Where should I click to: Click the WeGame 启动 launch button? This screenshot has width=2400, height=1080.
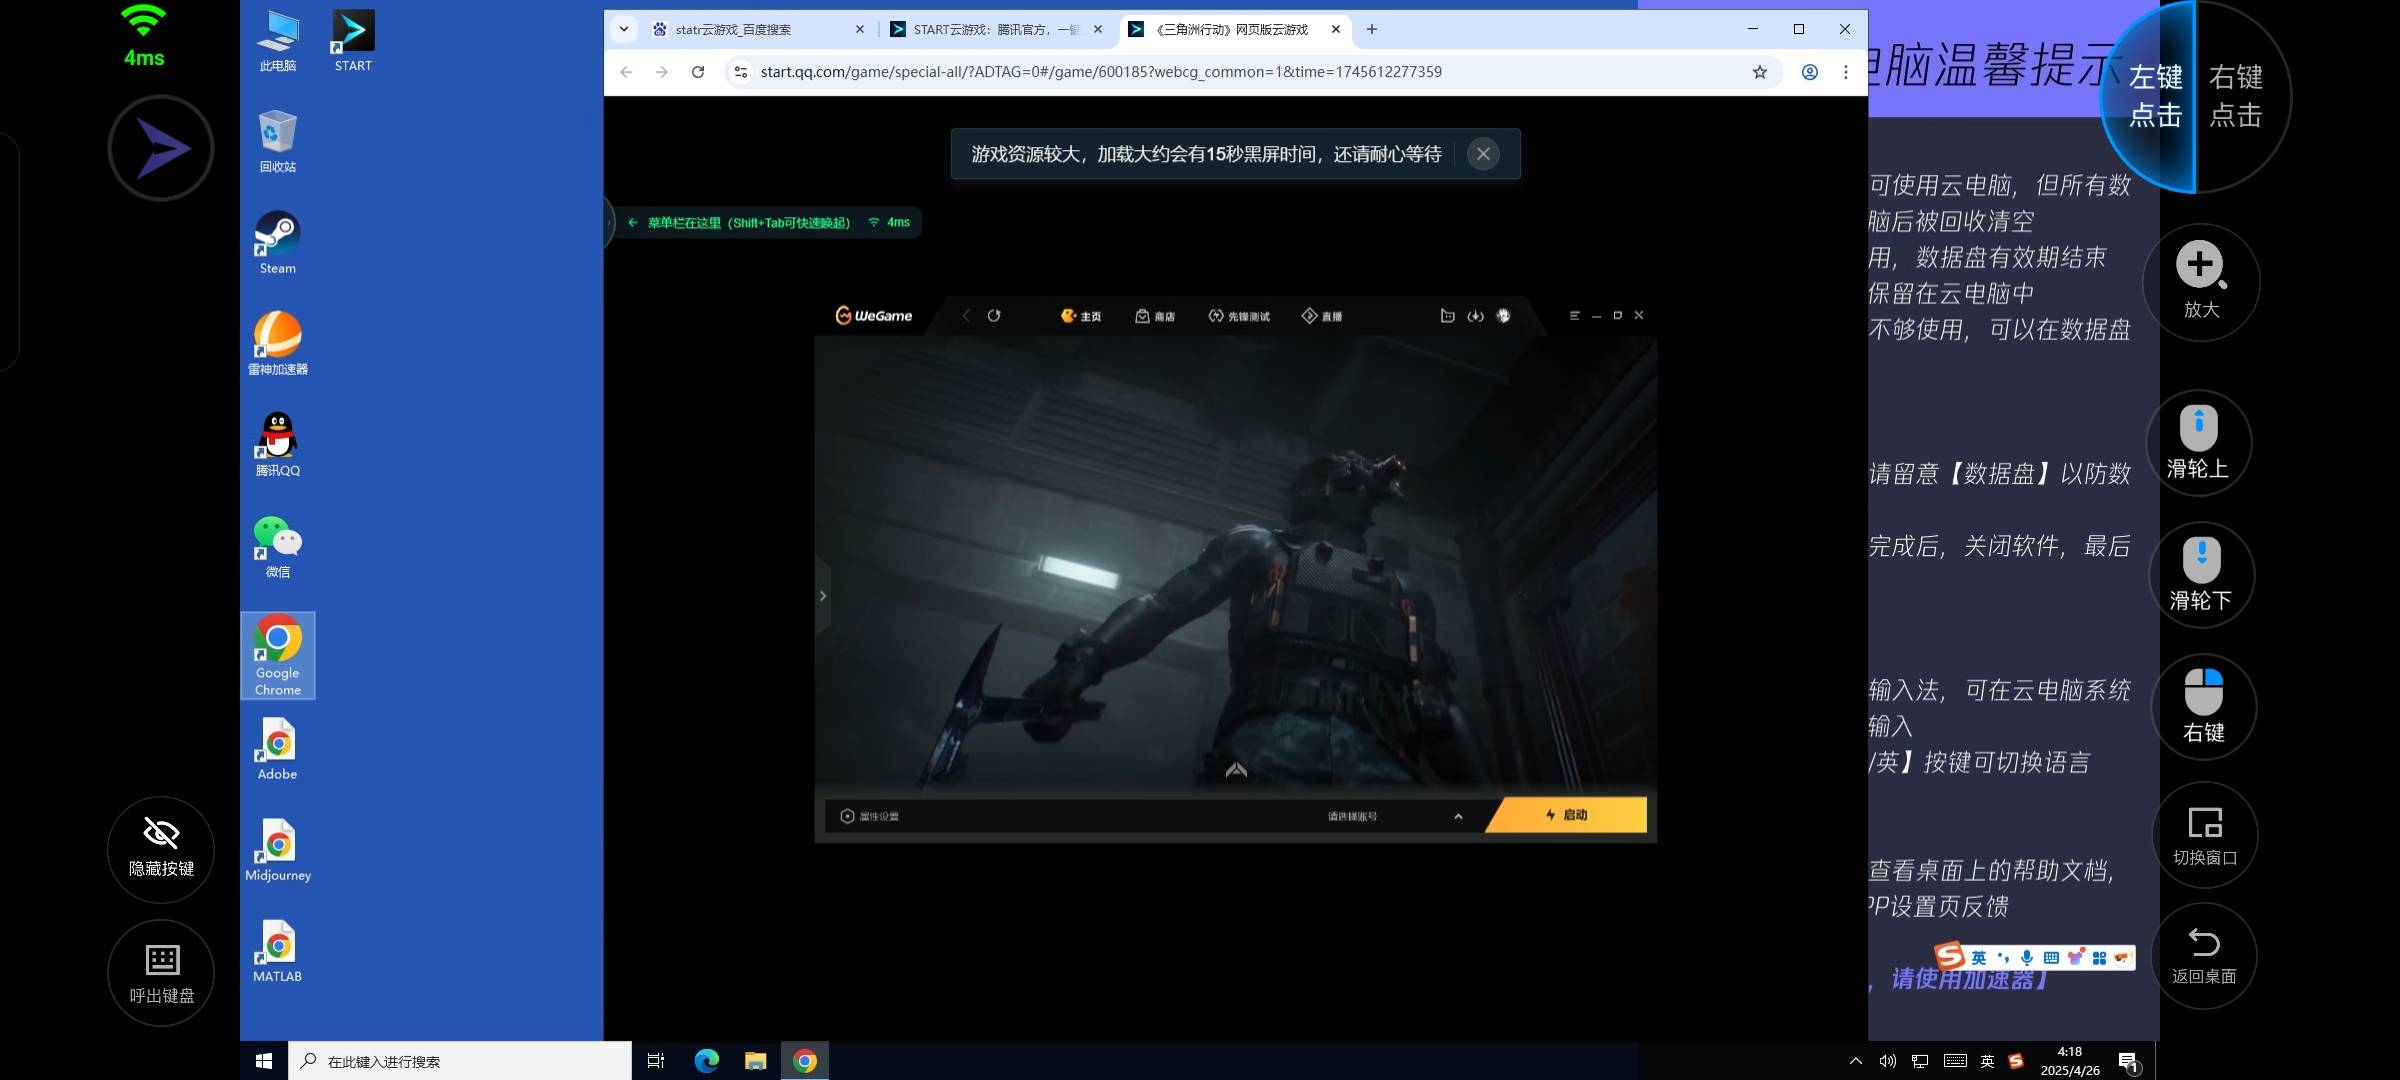point(1567,815)
